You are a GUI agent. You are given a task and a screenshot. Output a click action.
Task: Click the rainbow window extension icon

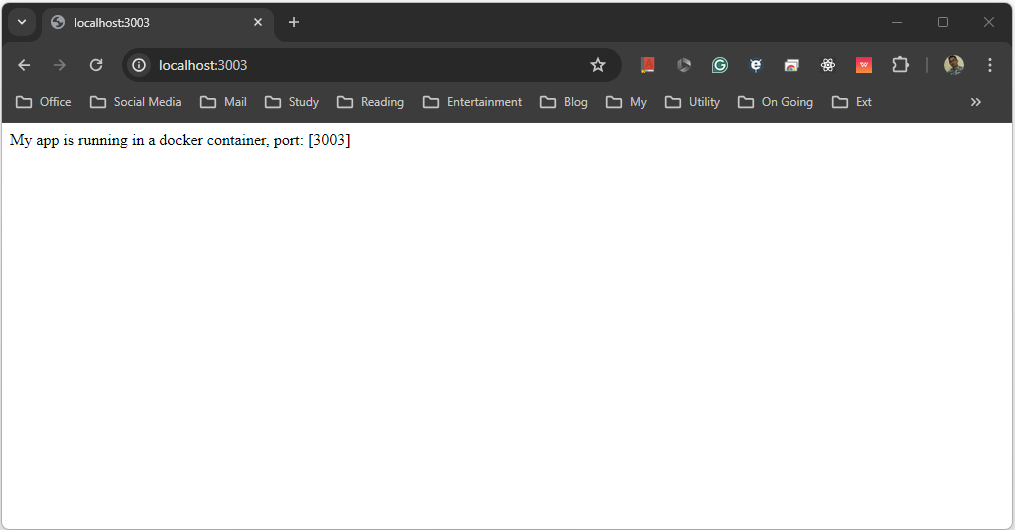791,65
